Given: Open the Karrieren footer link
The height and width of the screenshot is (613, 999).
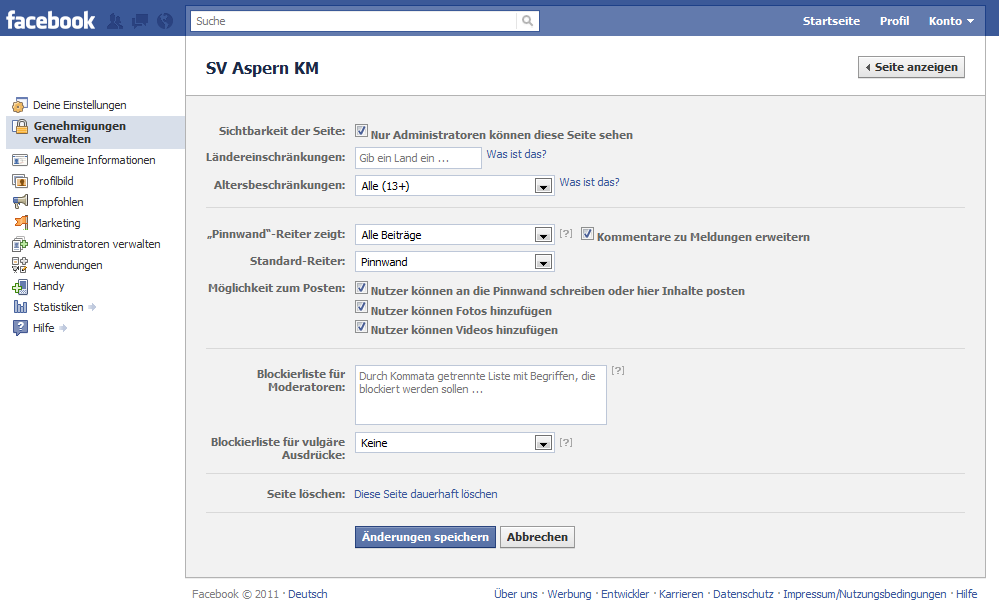Looking at the screenshot, I should pyautogui.click(x=681, y=594).
